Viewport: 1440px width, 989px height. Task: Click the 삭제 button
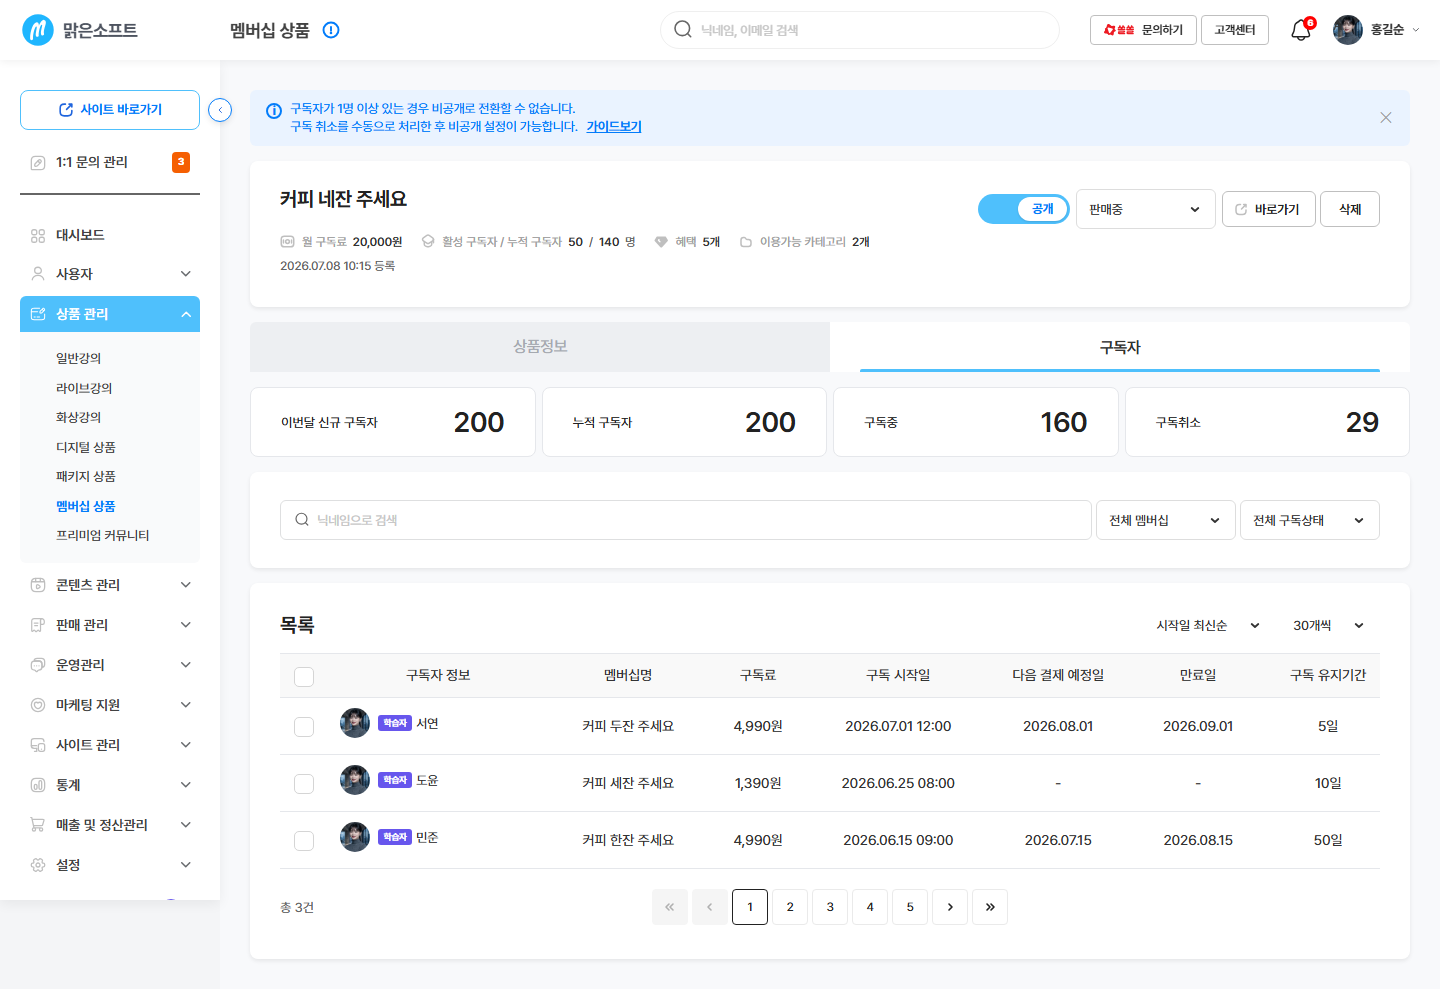(x=1350, y=209)
